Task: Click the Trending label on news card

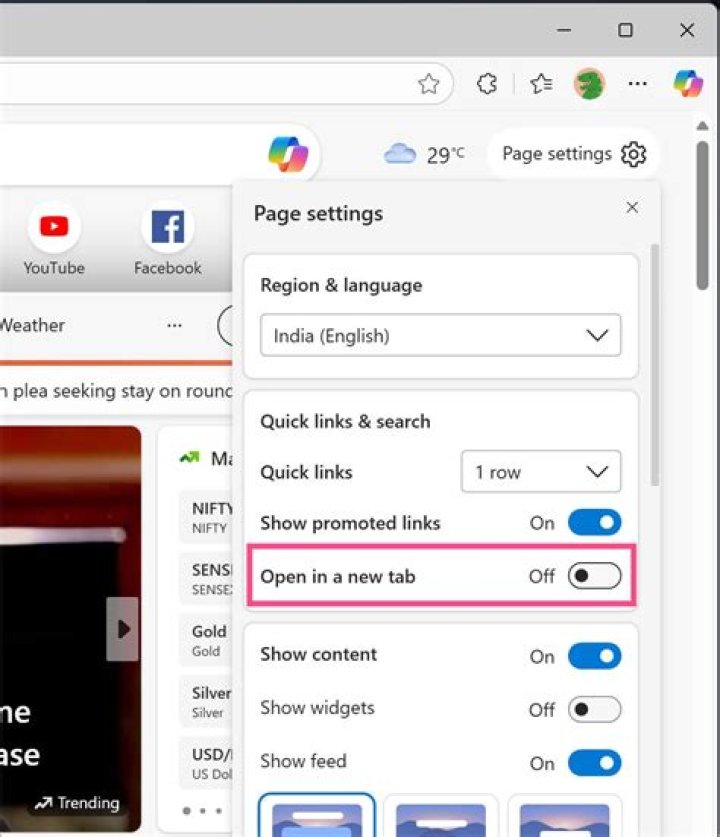Action: [x=77, y=802]
